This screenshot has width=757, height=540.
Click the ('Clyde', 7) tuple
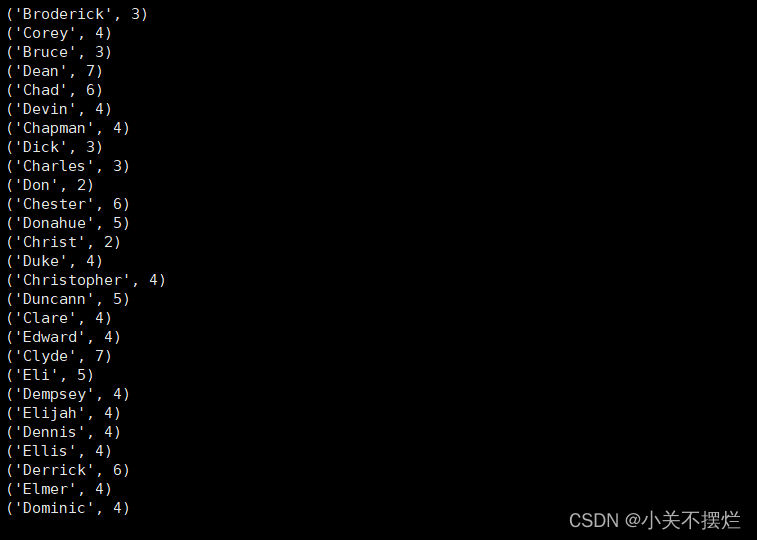point(59,356)
